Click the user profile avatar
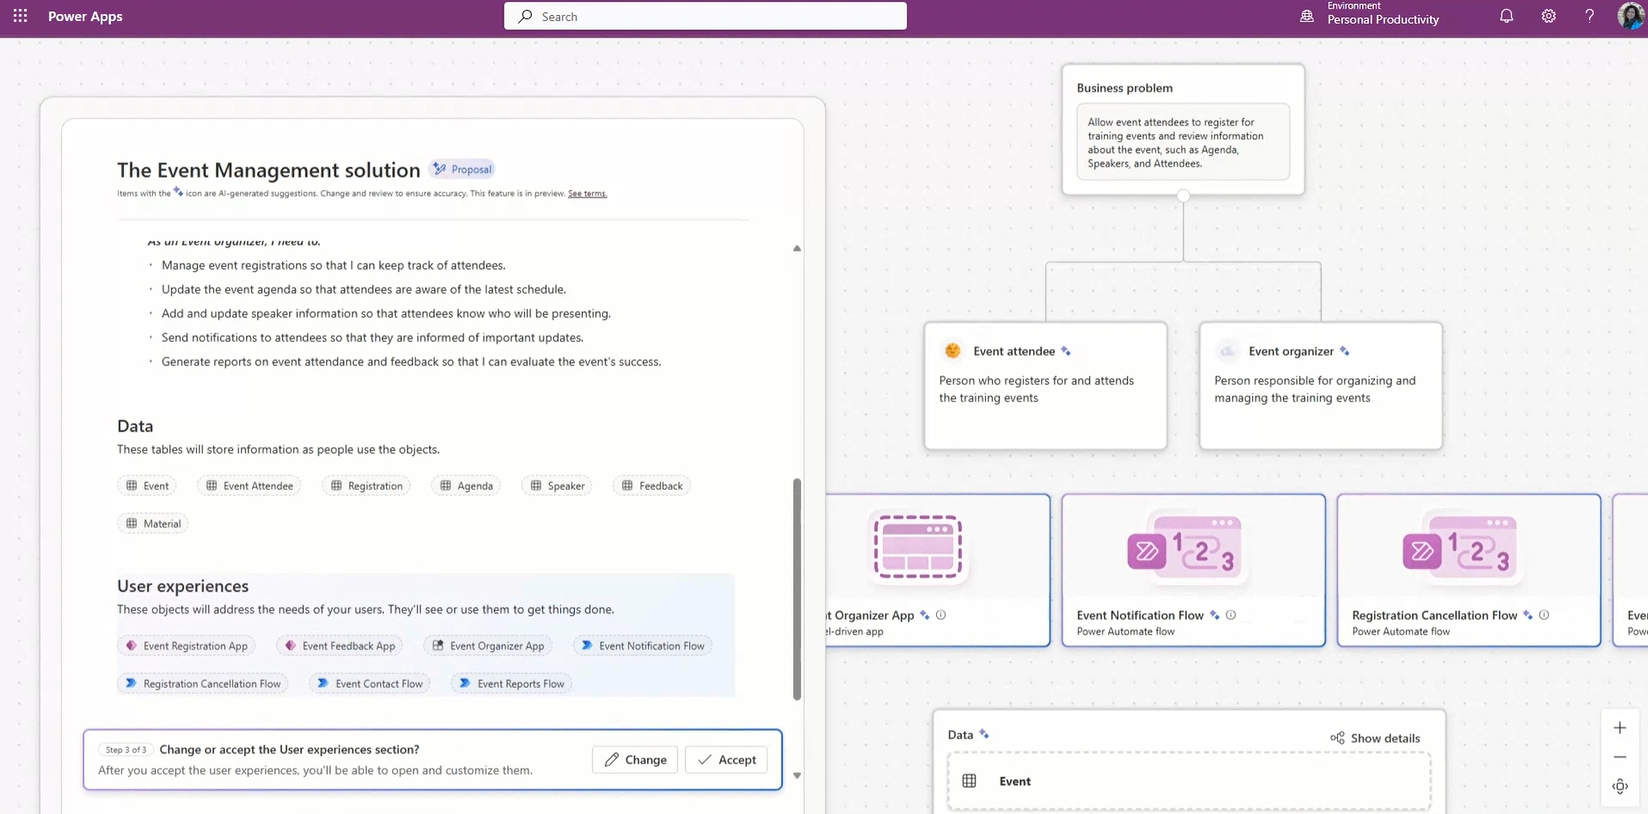Screen dimensions: 1648x814 [1630, 16]
